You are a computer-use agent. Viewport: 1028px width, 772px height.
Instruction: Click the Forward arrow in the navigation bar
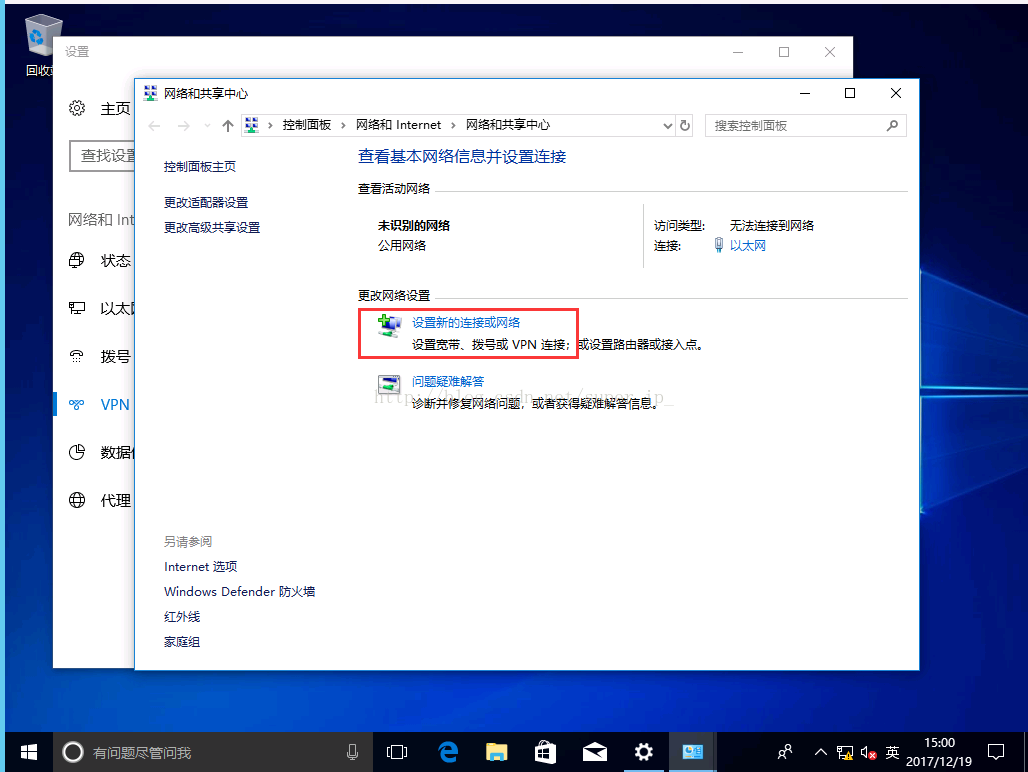184,126
